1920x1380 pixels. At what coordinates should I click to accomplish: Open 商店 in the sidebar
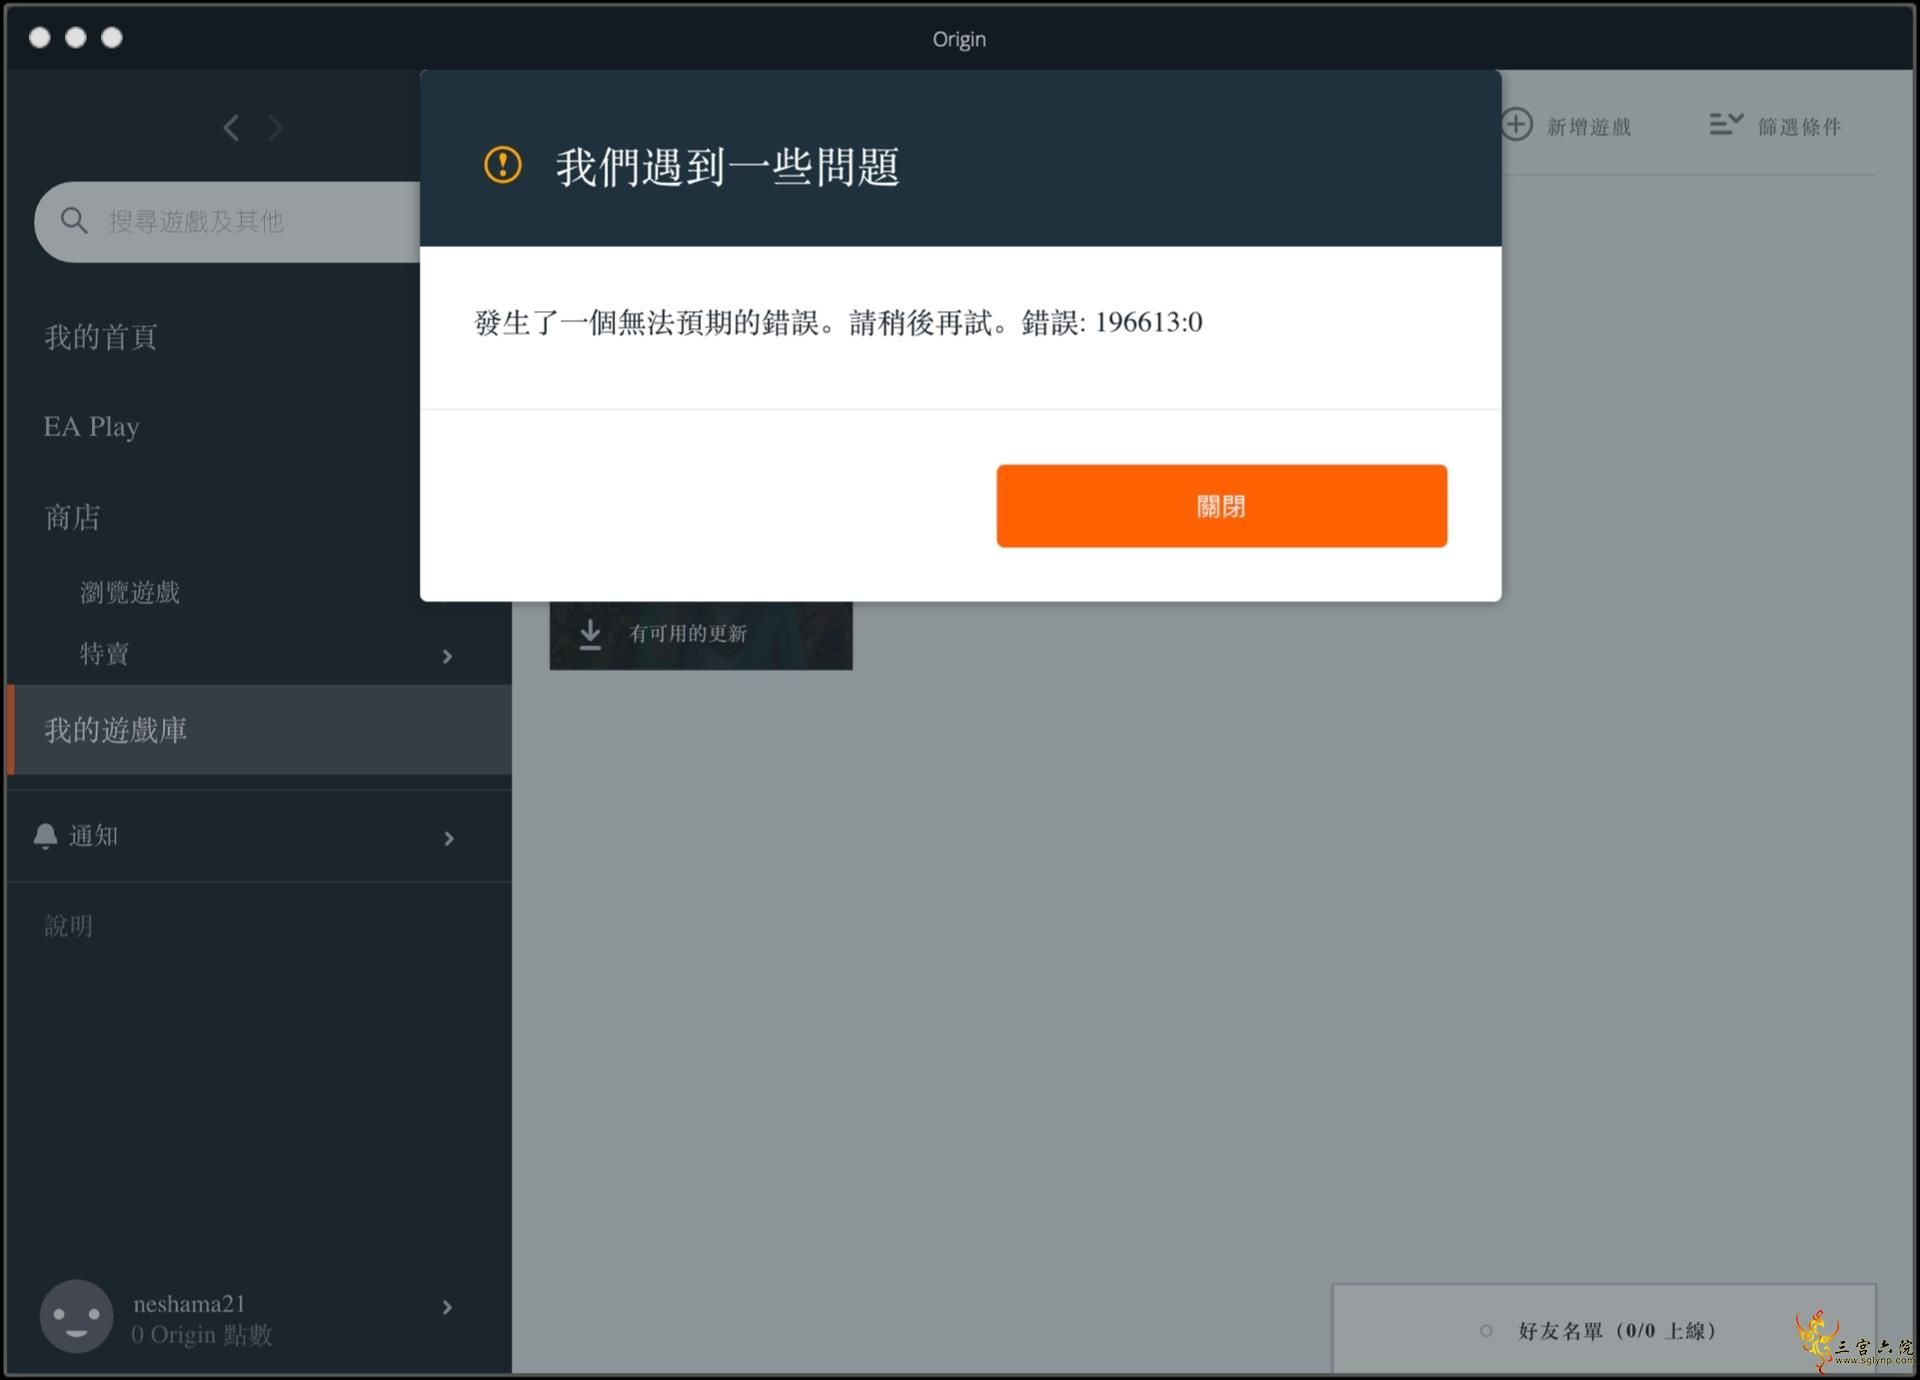72,517
